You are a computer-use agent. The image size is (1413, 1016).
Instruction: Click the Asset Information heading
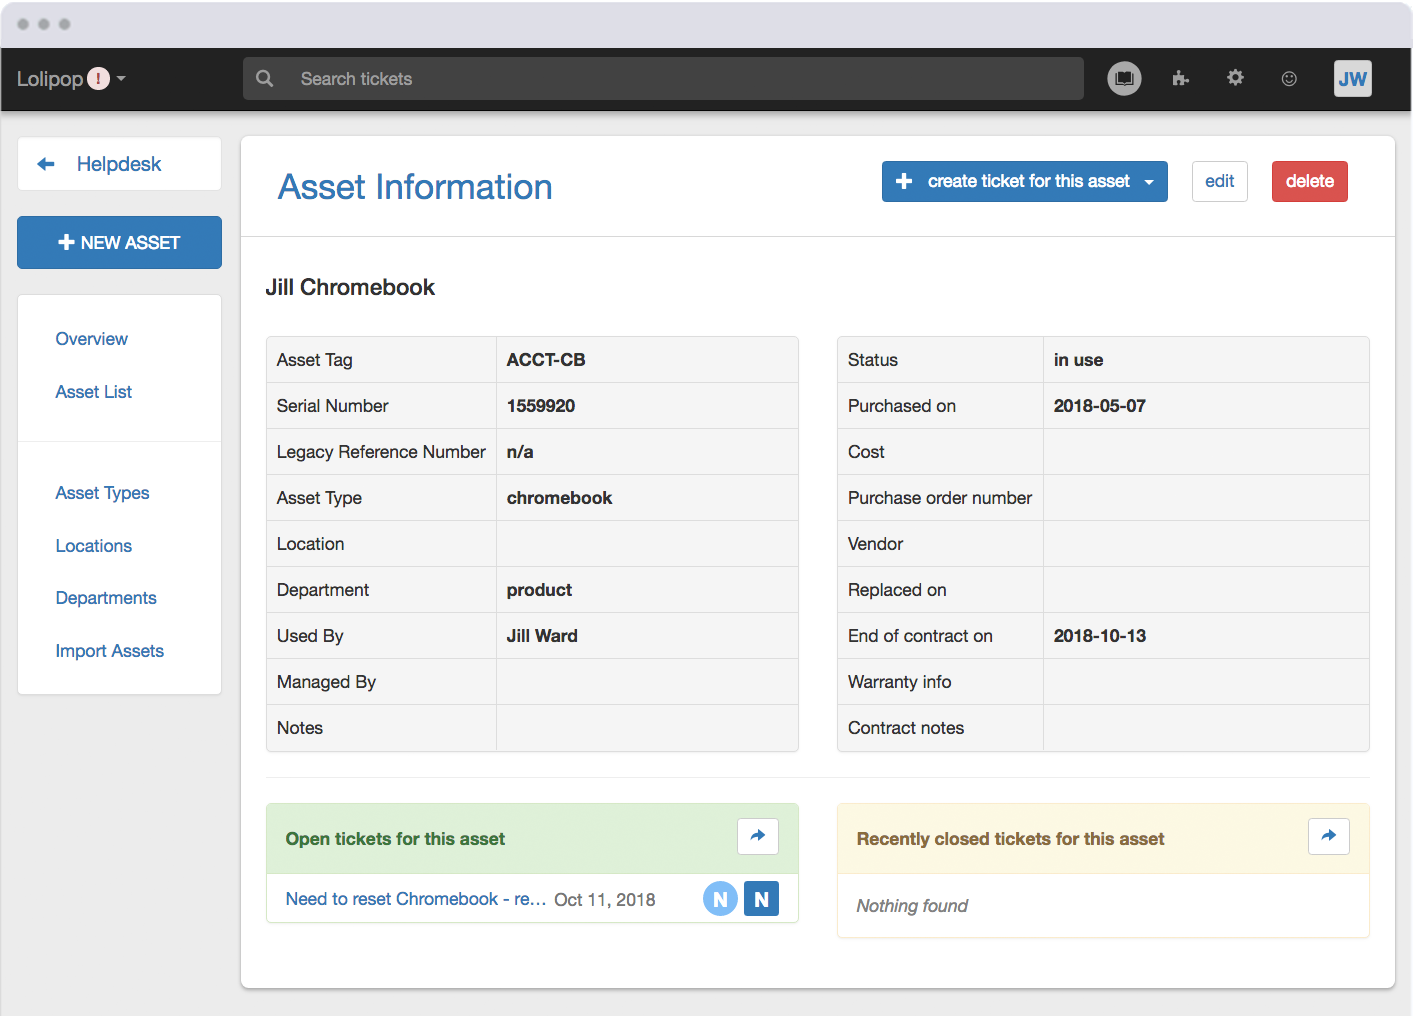415,187
